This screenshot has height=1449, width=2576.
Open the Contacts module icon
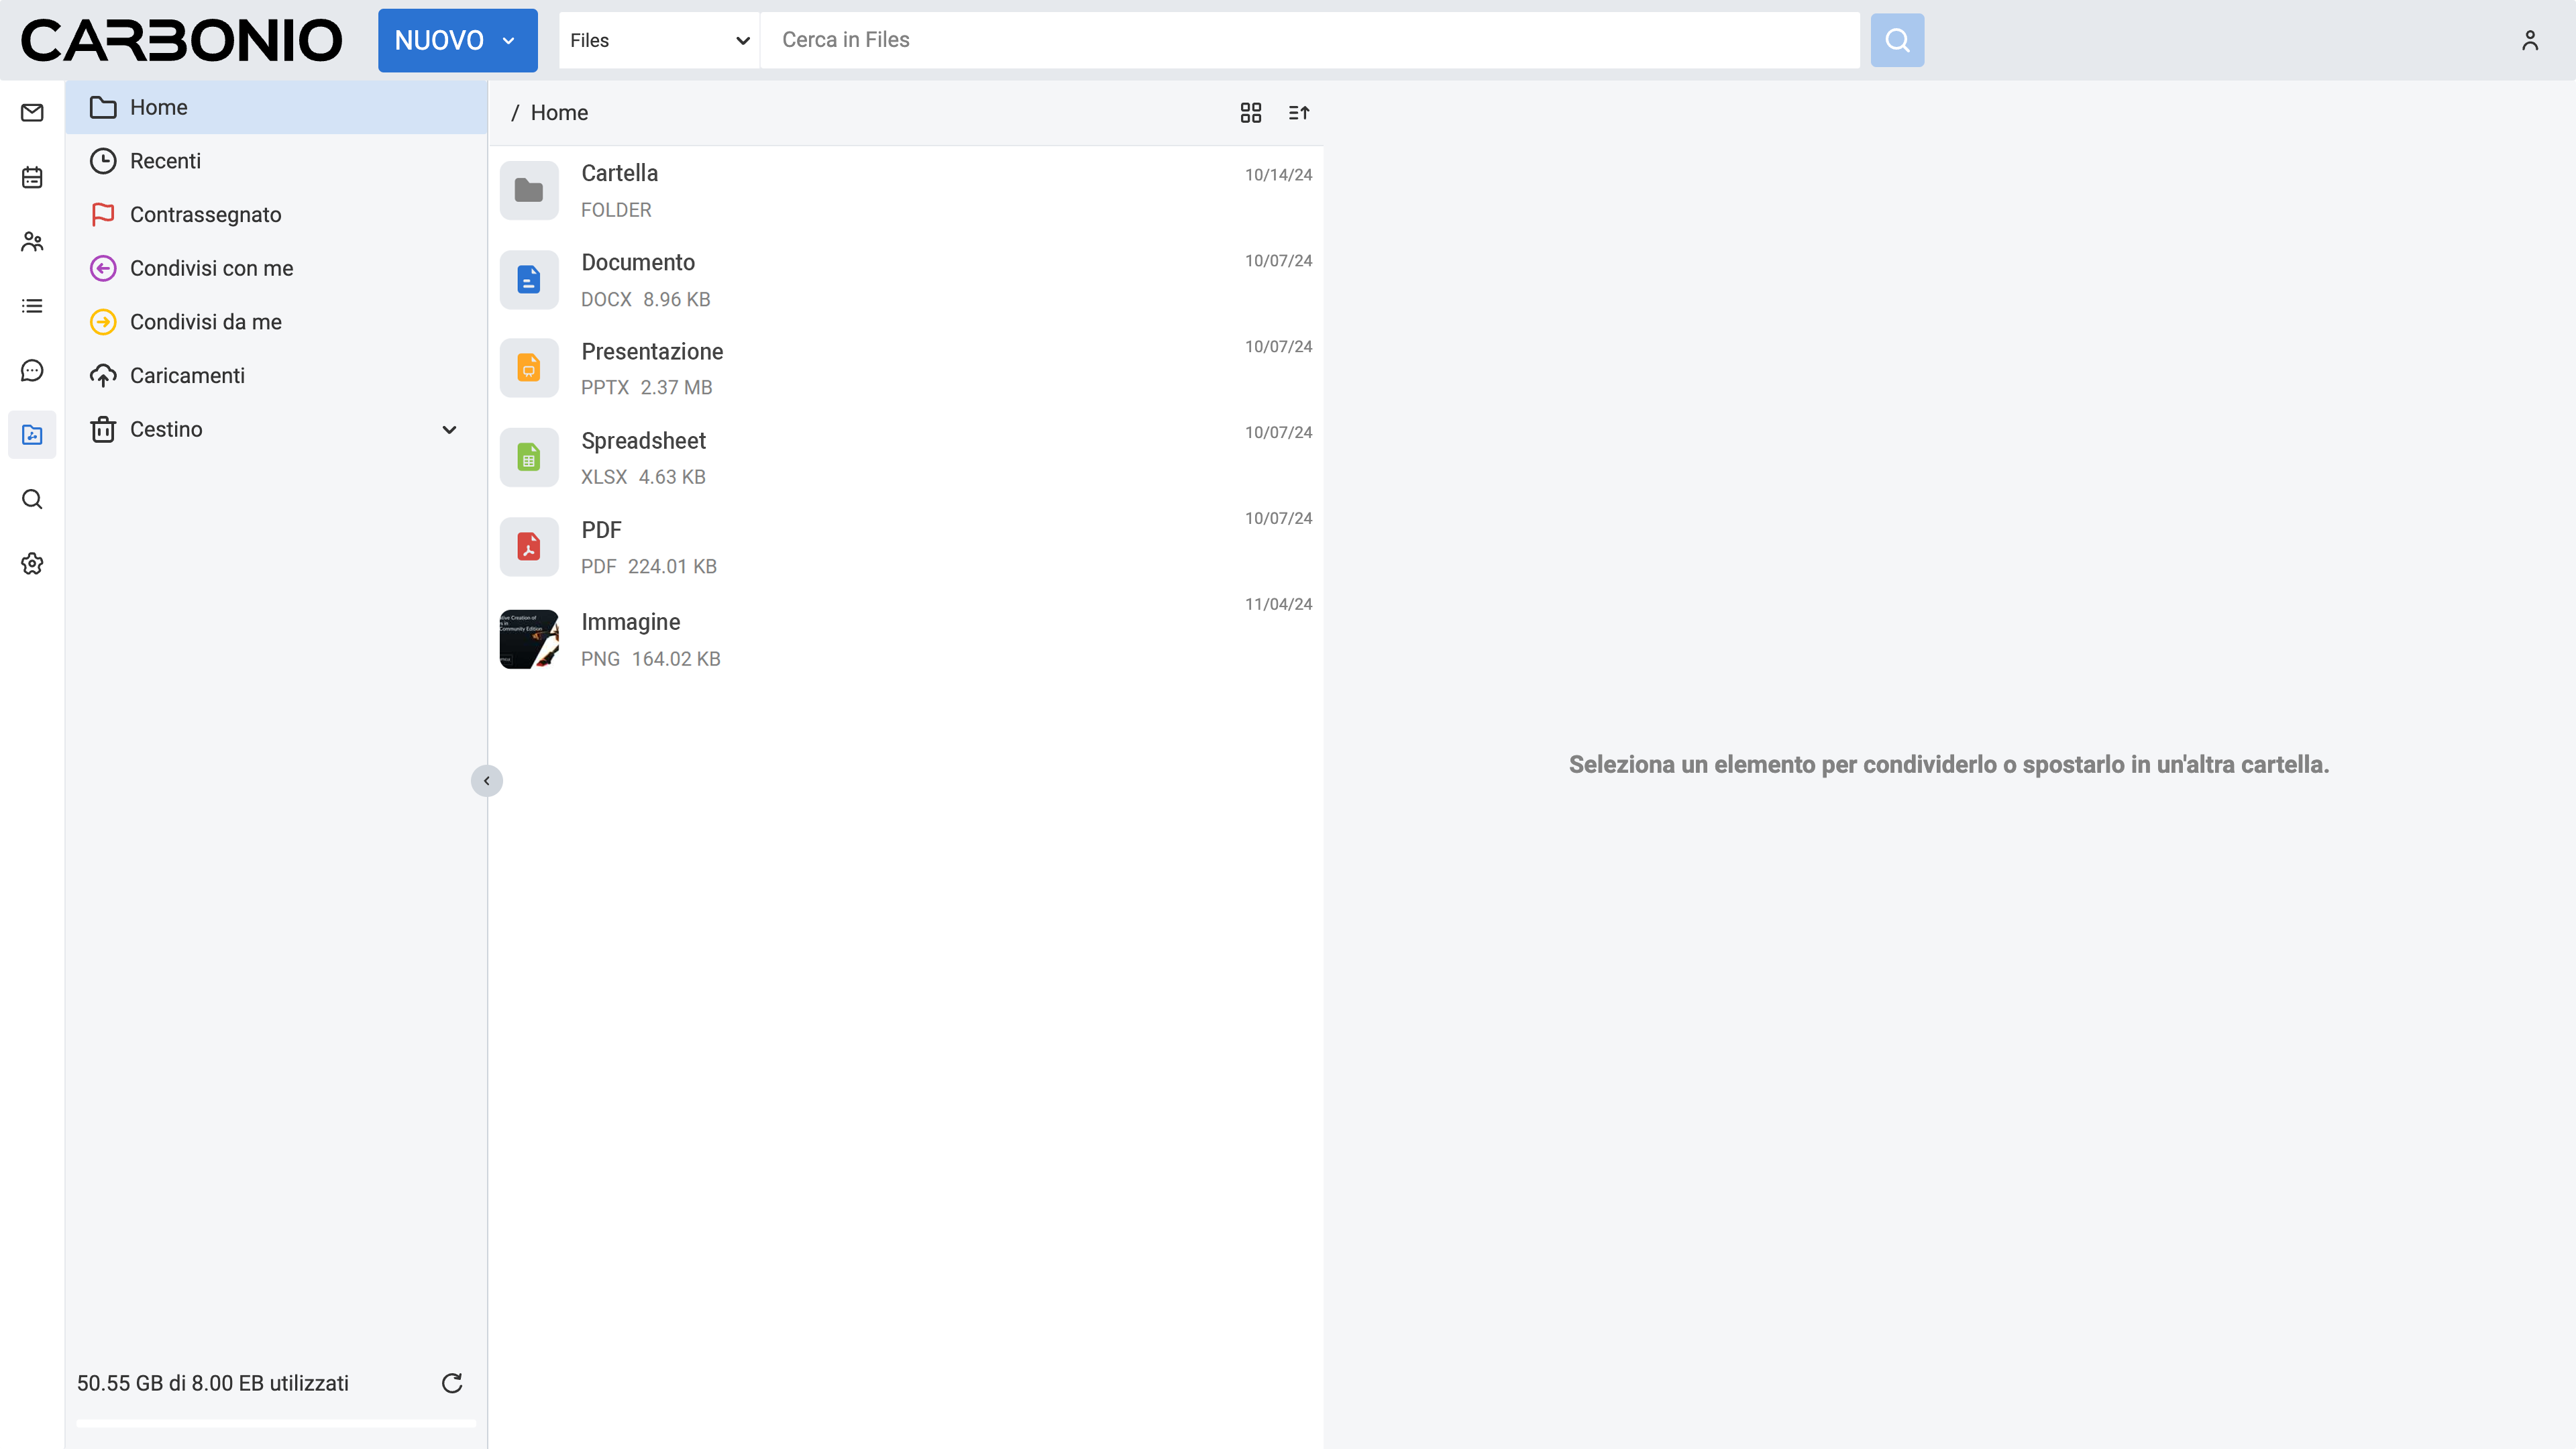pos(32,241)
